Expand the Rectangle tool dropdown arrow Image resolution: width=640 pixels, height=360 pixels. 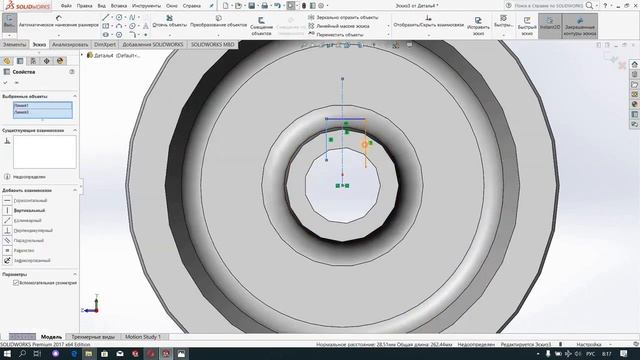tap(112, 26)
